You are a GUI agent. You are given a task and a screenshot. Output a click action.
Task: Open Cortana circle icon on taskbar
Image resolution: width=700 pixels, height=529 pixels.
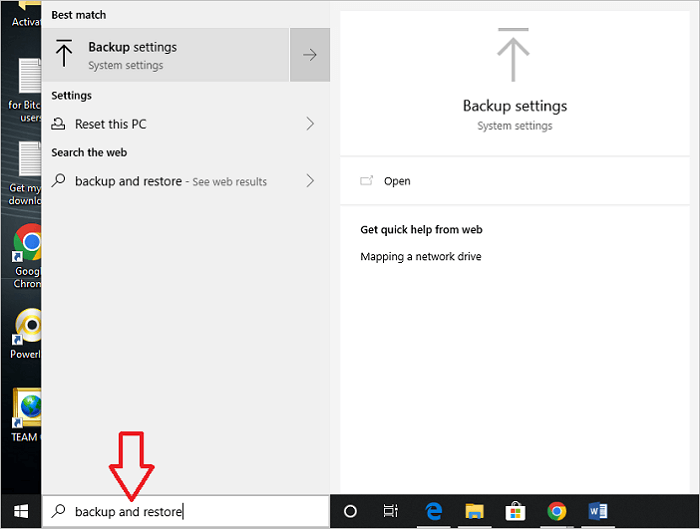click(350, 511)
